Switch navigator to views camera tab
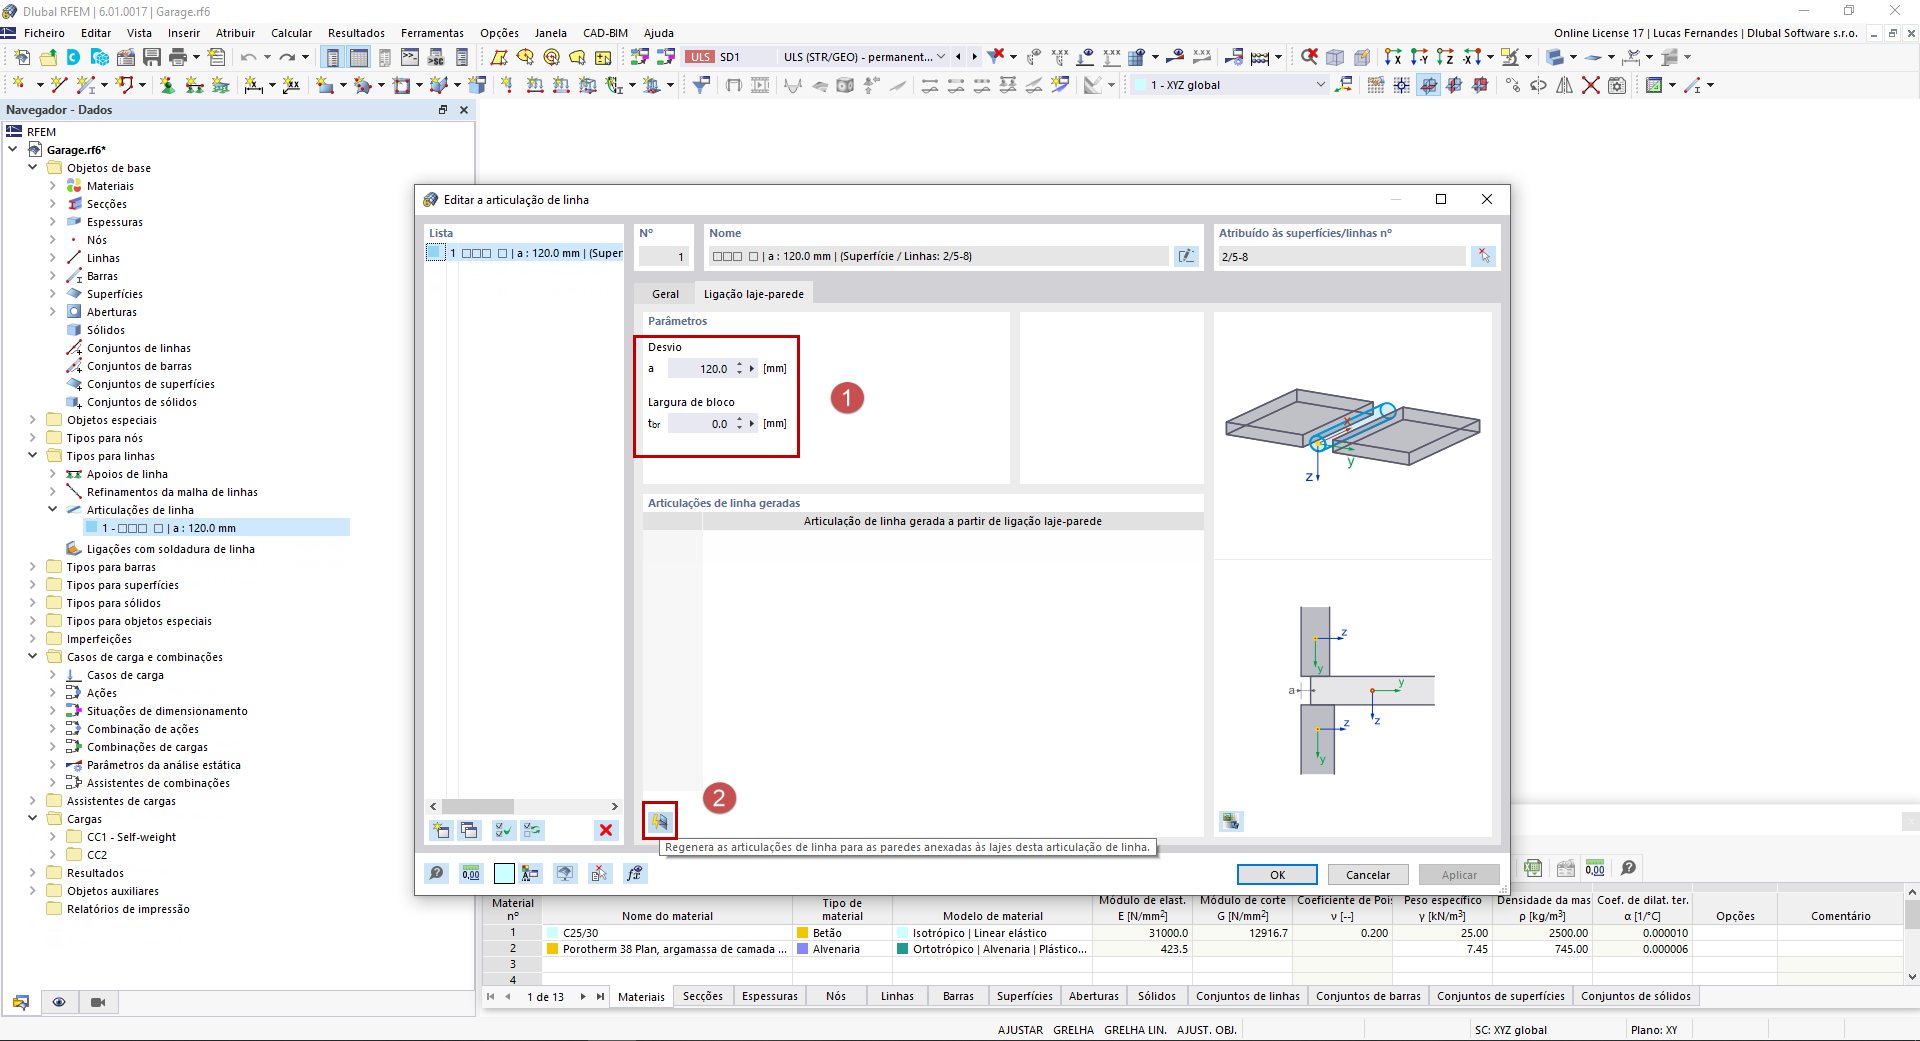The width and height of the screenshot is (1920, 1041). pos(98,1002)
